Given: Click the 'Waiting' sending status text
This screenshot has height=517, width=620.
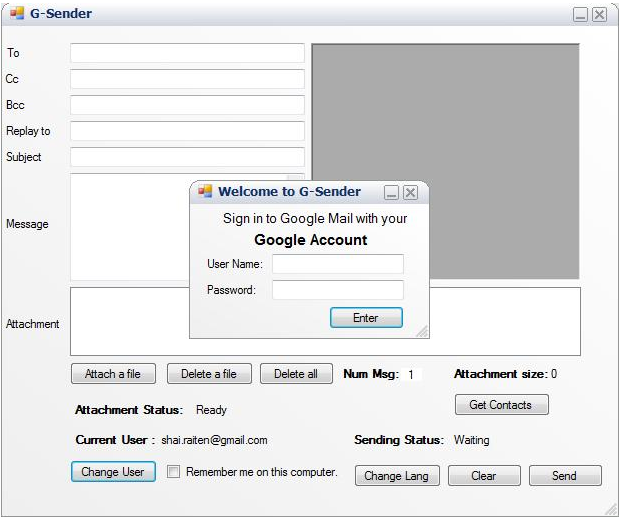Looking at the screenshot, I should pos(471,440).
